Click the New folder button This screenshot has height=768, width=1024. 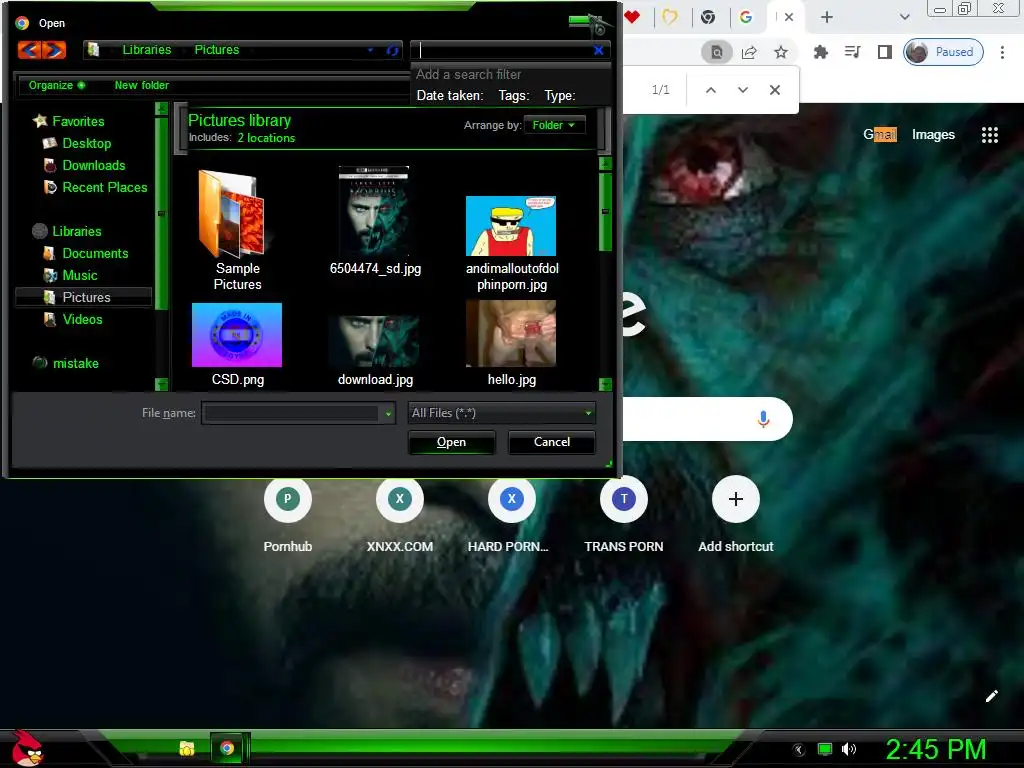click(x=142, y=86)
